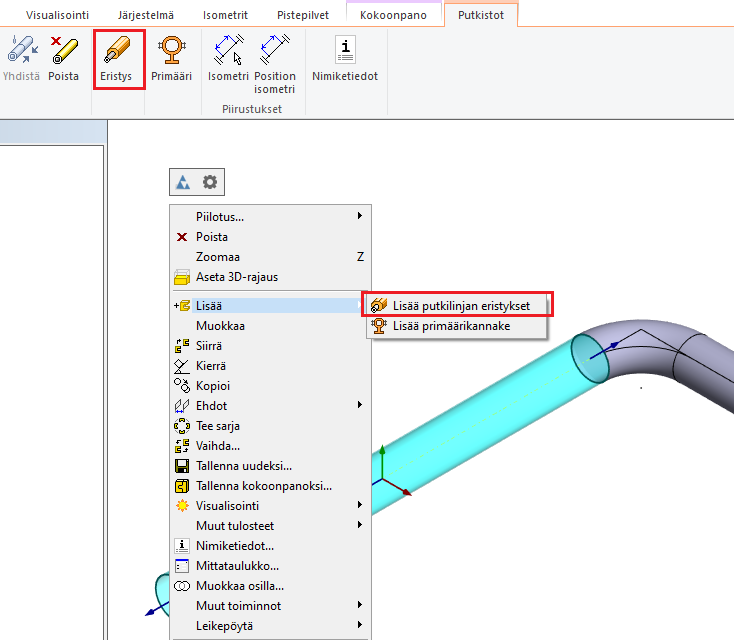
Task: Choose Lisää putkilinjan eristykset
Action: [x=460, y=305]
